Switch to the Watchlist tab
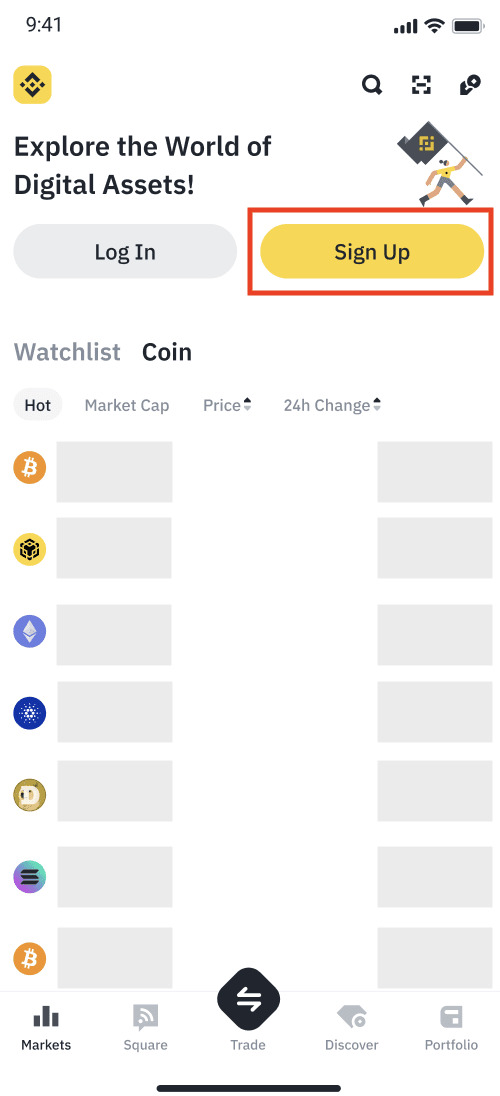This screenshot has height=1096, width=500. 67,352
